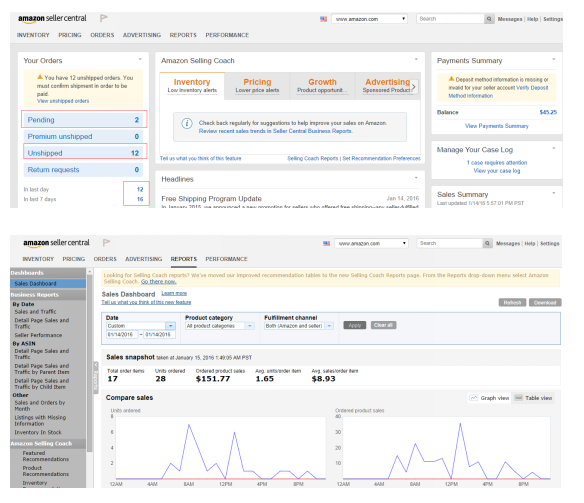584x503 pixels.
Task: Open the Premium unshipped row
Action: 83,137
